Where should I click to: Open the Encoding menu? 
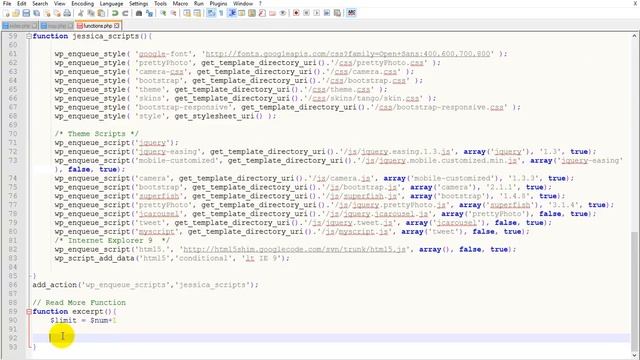pos(82,3)
